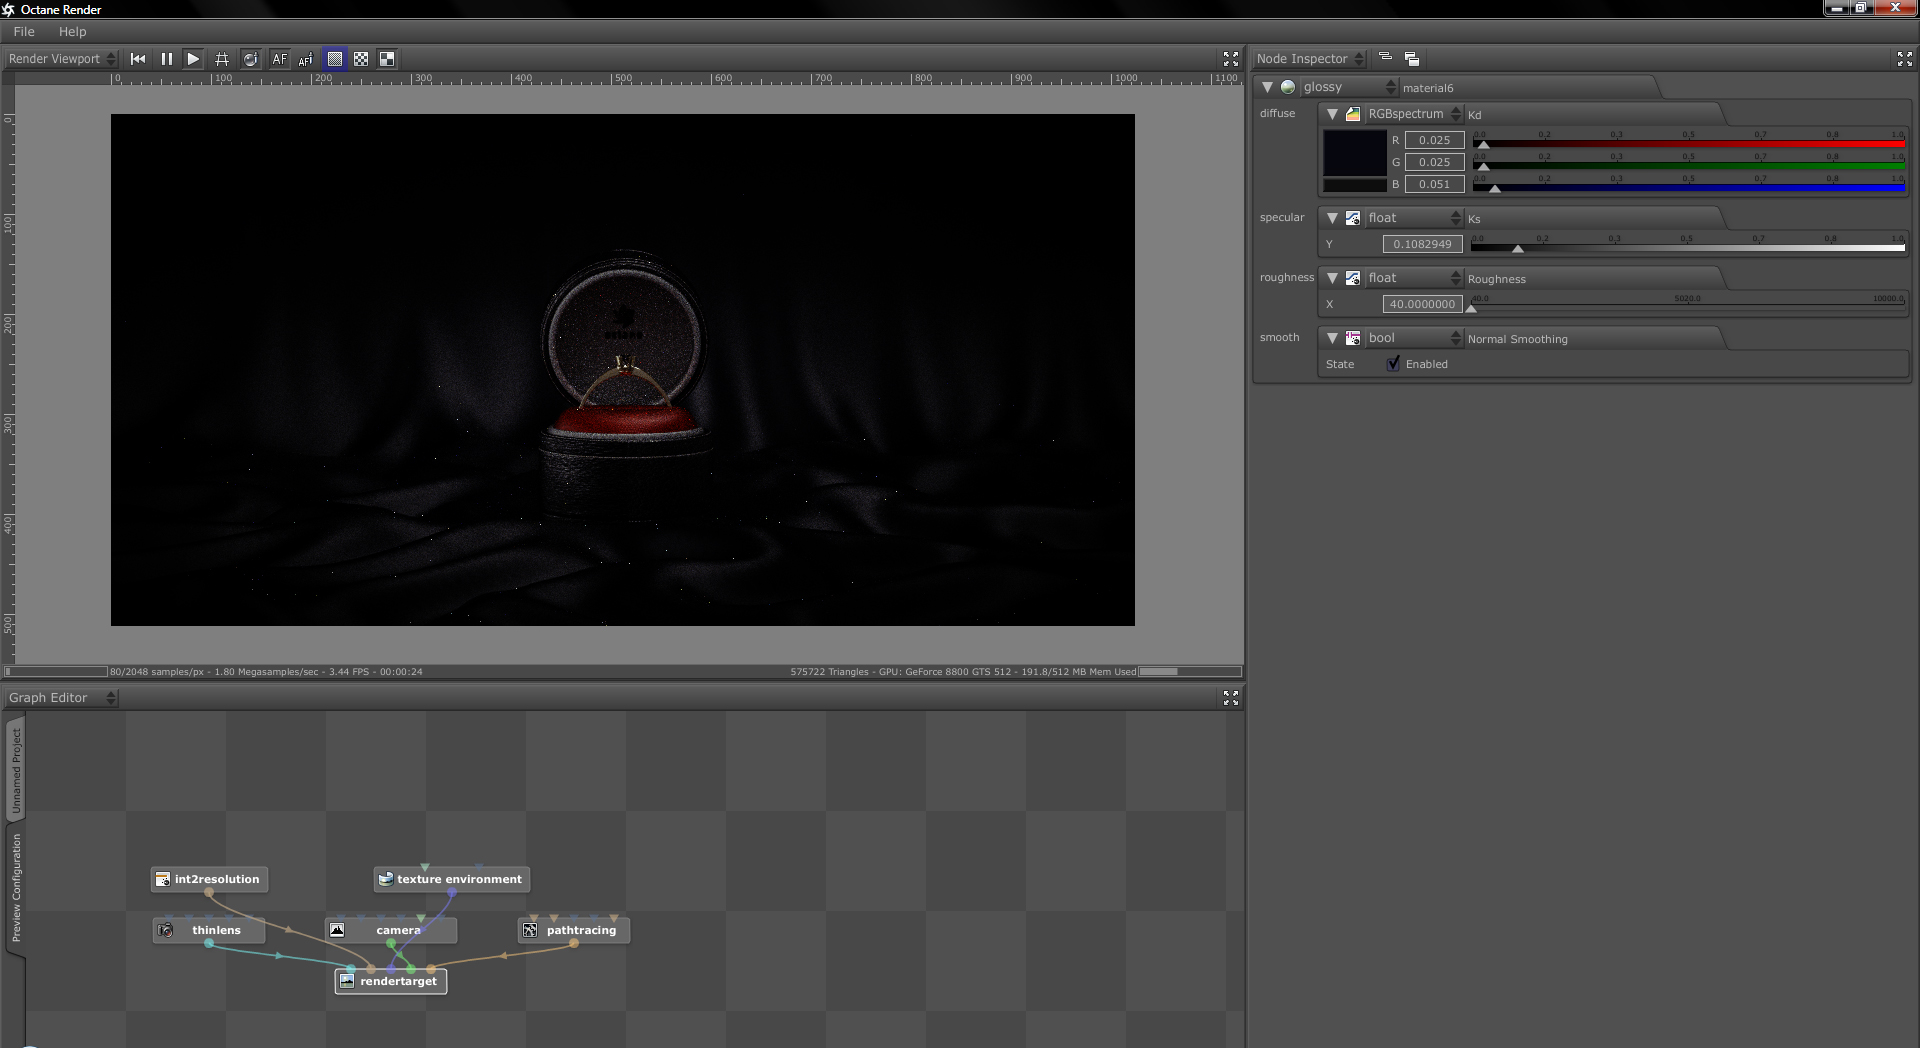The width and height of the screenshot is (1920, 1048).
Task: Click the hash grid icon in viewport toolbar
Action: [x=222, y=59]
